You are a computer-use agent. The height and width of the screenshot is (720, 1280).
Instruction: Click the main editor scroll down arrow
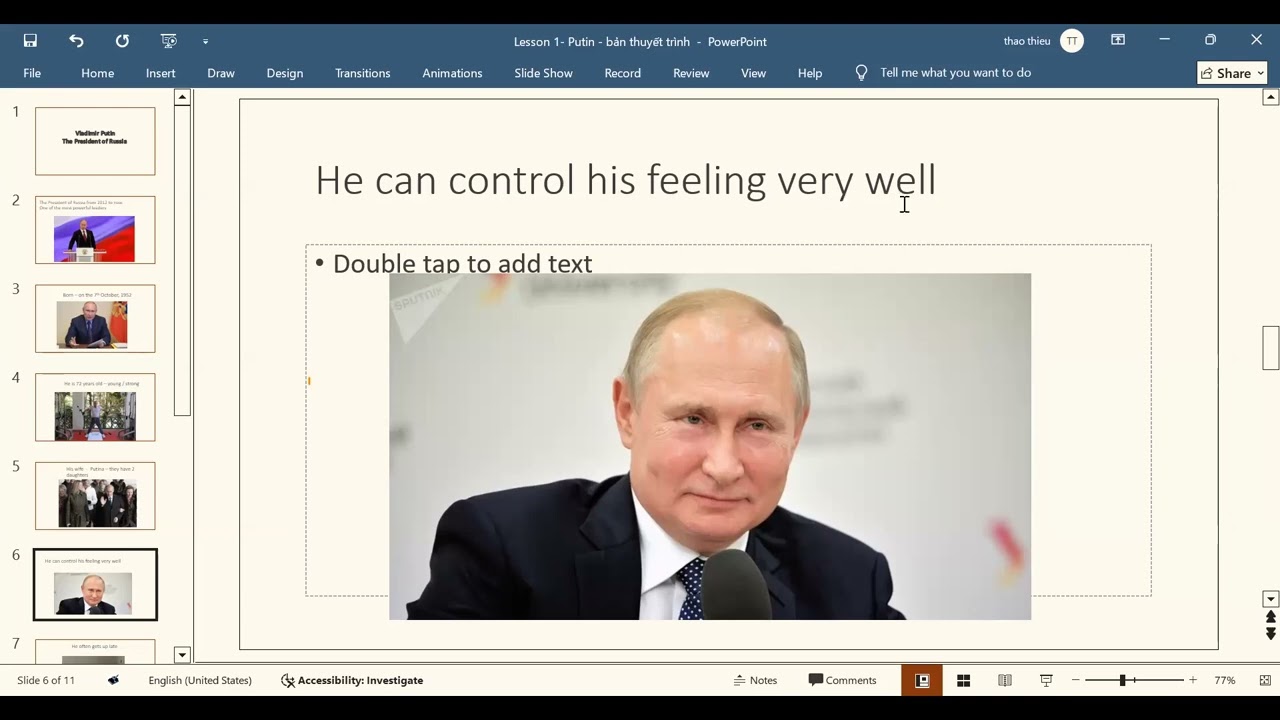pos(1271,599)
